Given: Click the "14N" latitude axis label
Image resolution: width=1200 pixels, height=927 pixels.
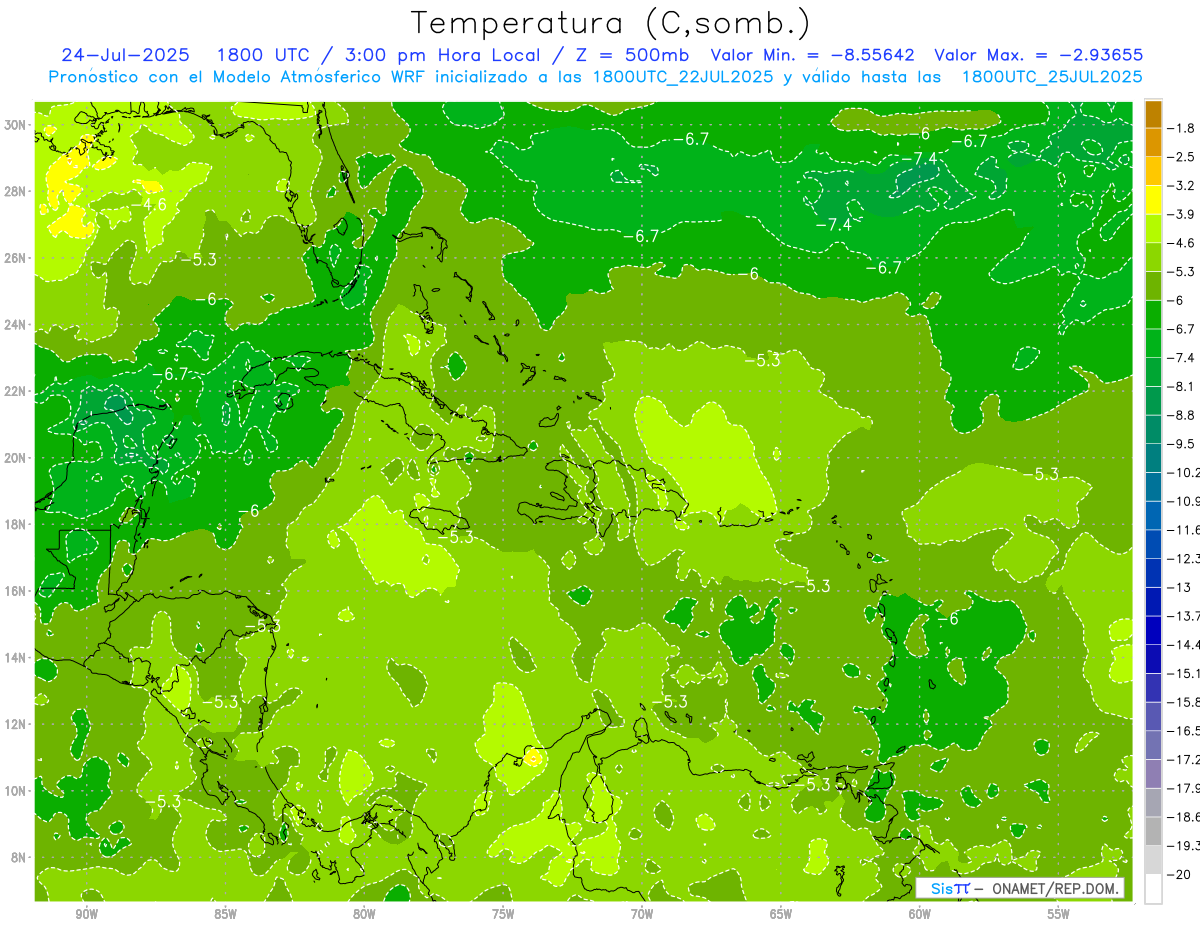Looking at the screenshot, I should click(15, 657).
